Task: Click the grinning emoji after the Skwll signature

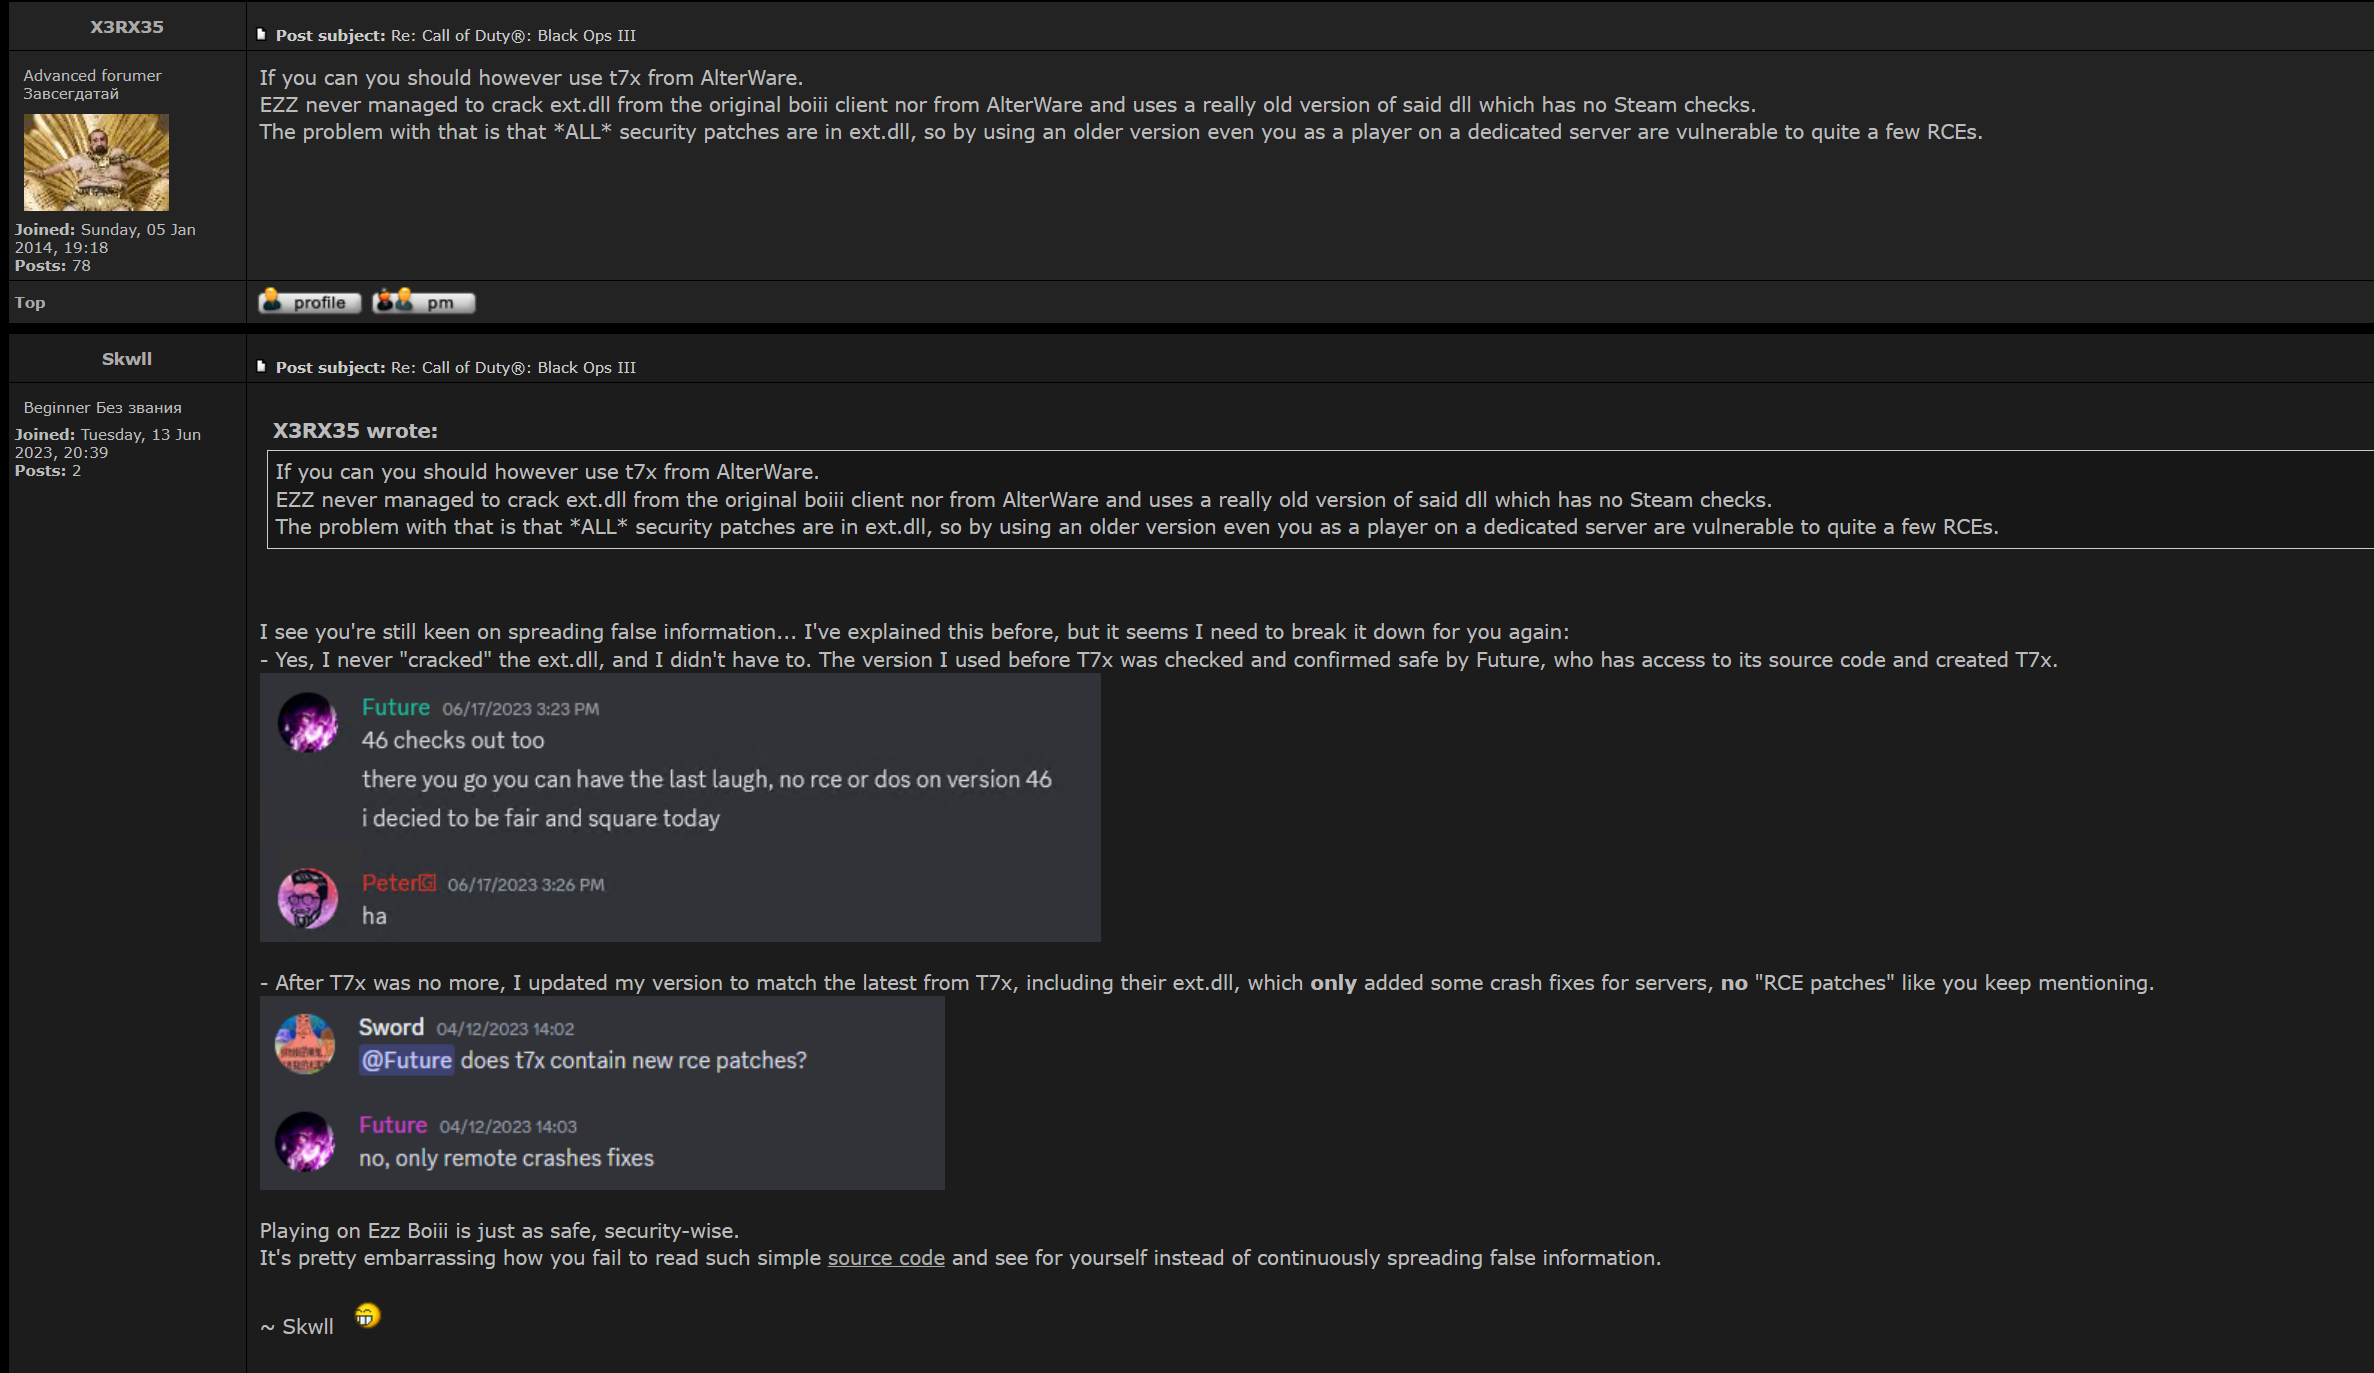Action: pos(367,1315)
